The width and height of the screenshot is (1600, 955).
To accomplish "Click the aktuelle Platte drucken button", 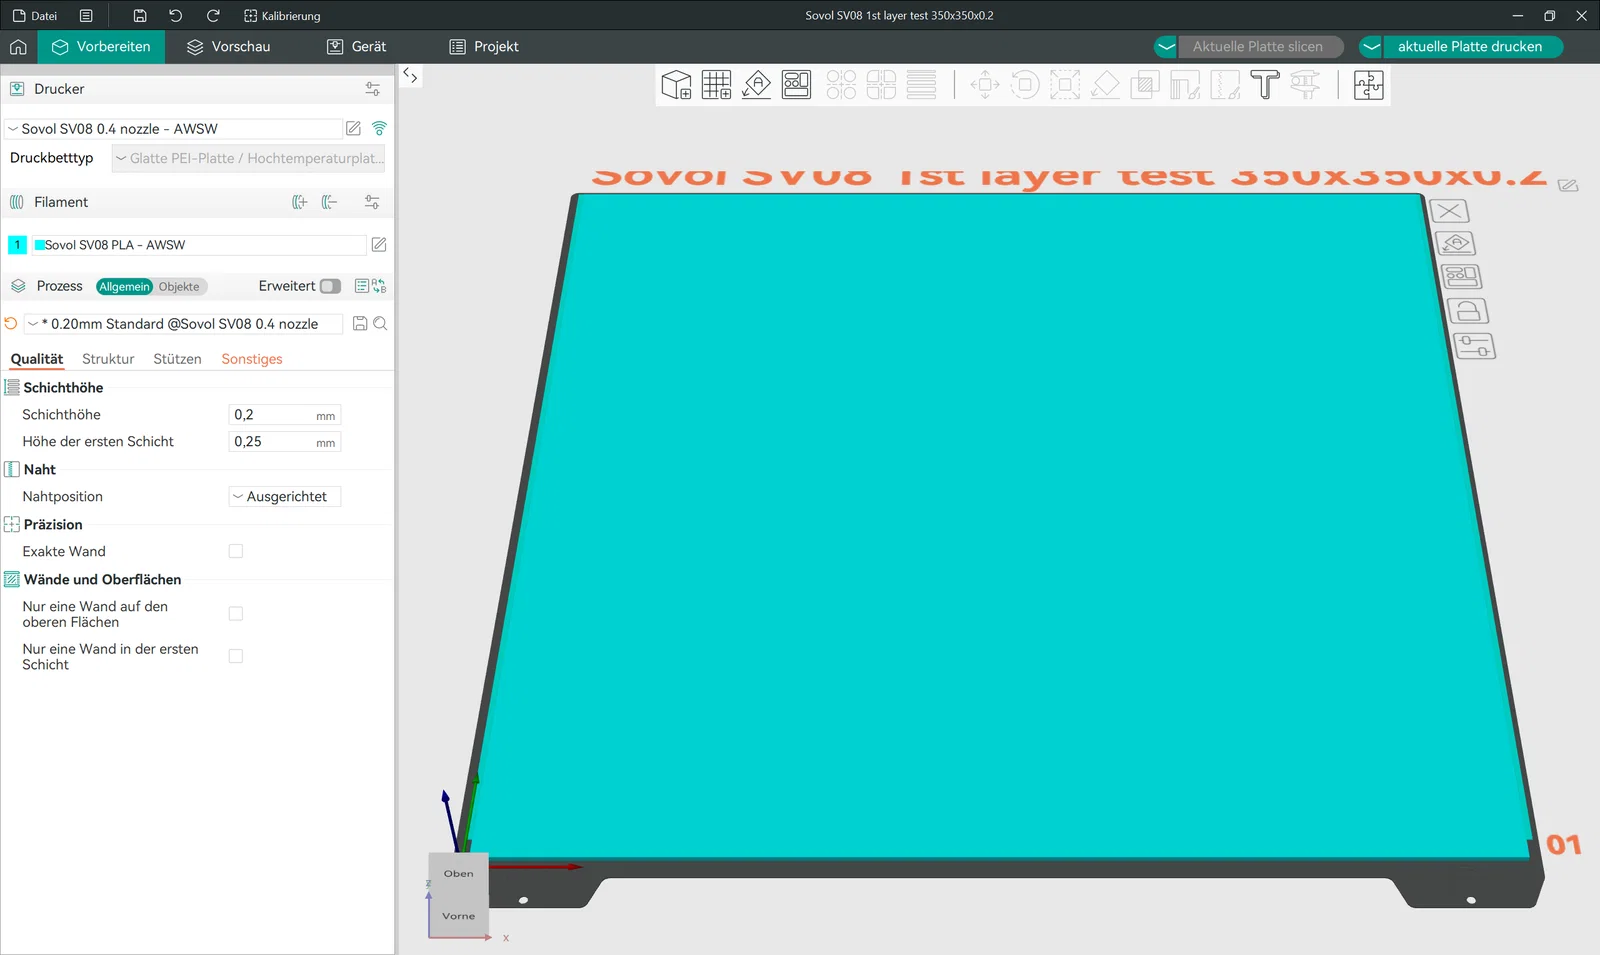I will [1472, 47].
